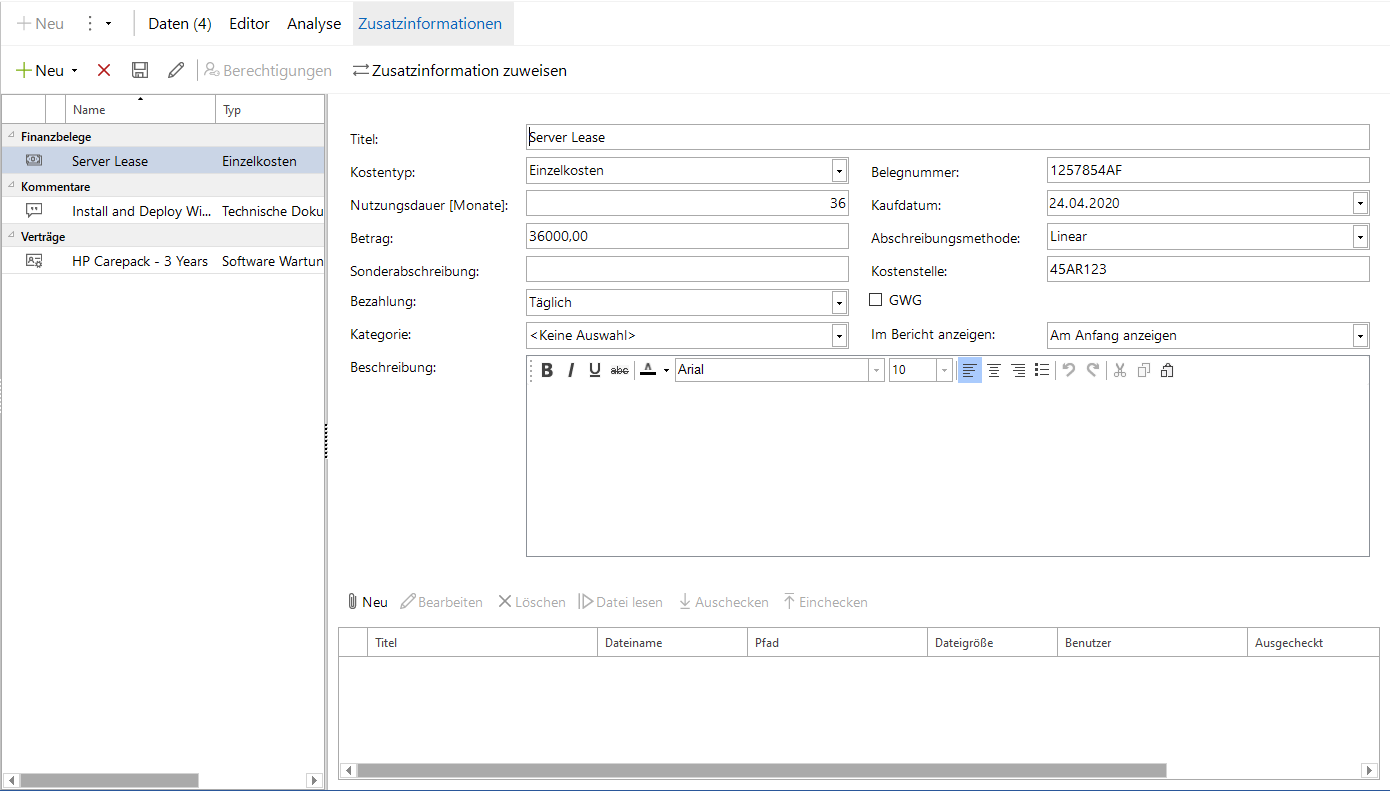1390x791 pixels.
Task: Open the Bezahlung dropdown showing Täglich
Action: point(839,303)
